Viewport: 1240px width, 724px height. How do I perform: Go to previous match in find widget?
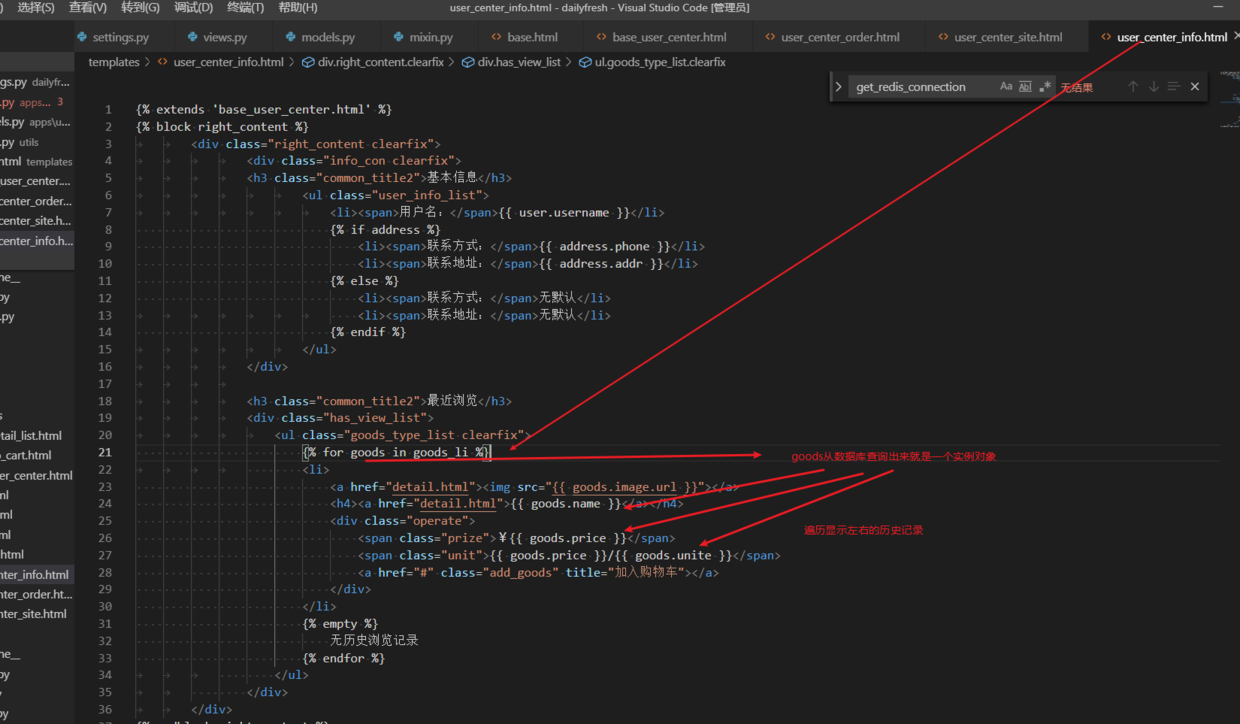click(x=1133, y=87)
